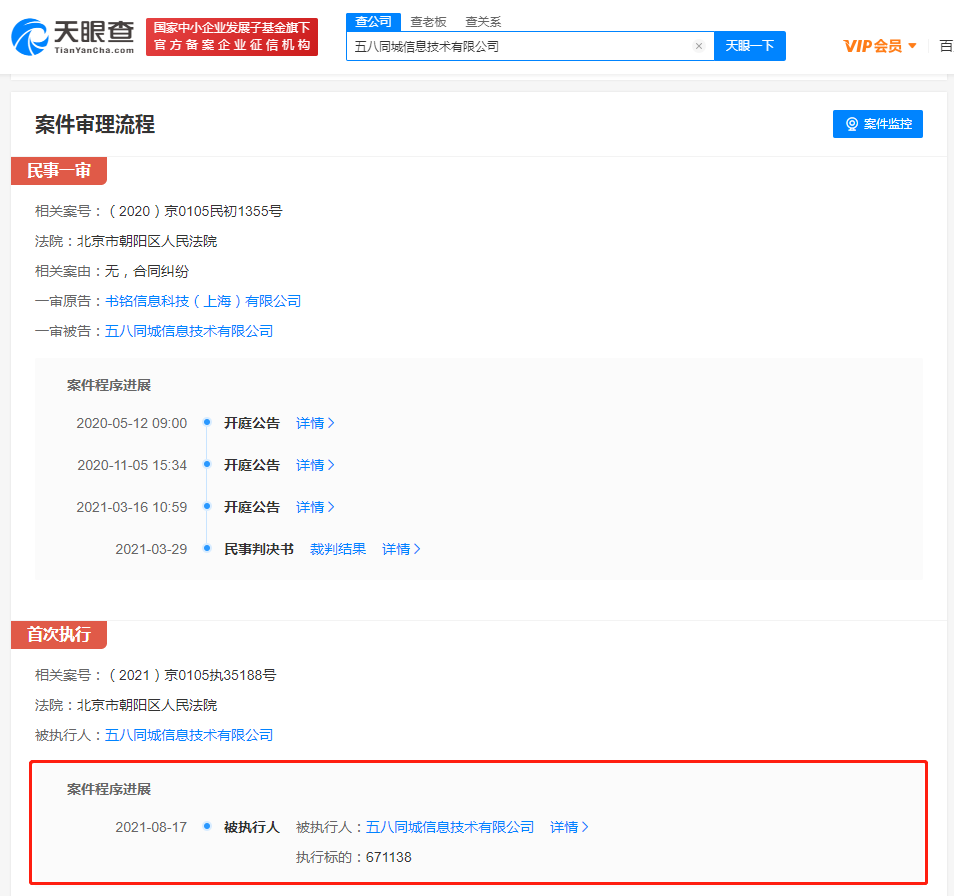Click the 2021-03-29 timeline dot
This screenshot has height=896, width=954.
[x=207, y=548]
